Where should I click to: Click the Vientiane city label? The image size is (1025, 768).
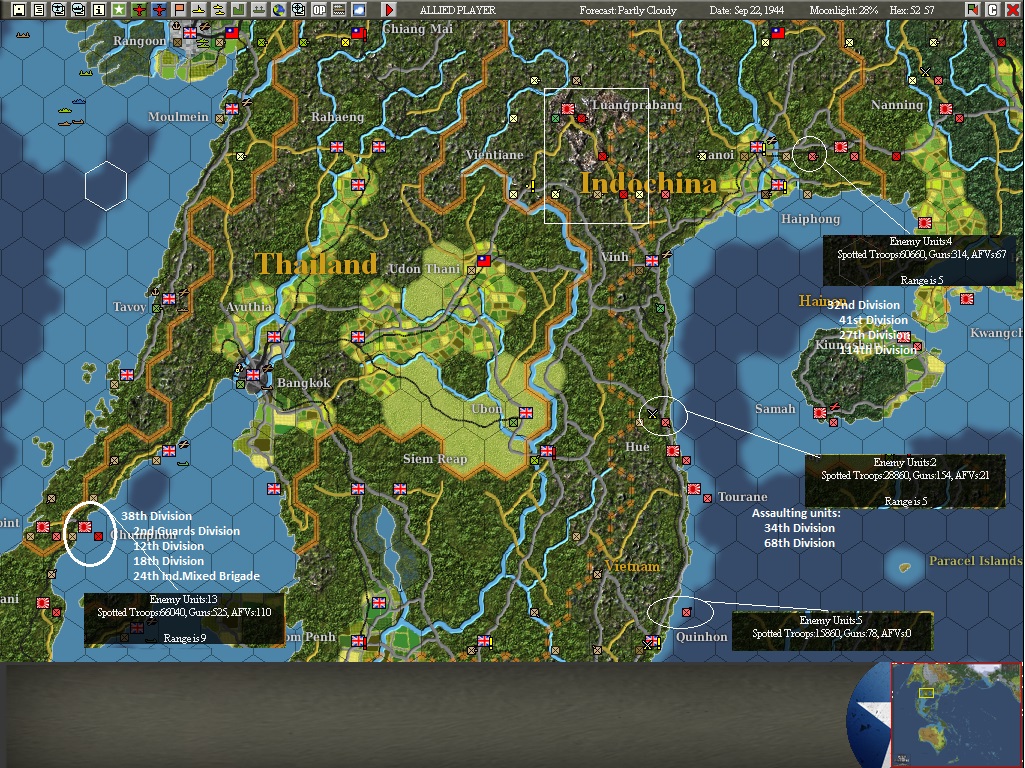[x=494, y=155]
